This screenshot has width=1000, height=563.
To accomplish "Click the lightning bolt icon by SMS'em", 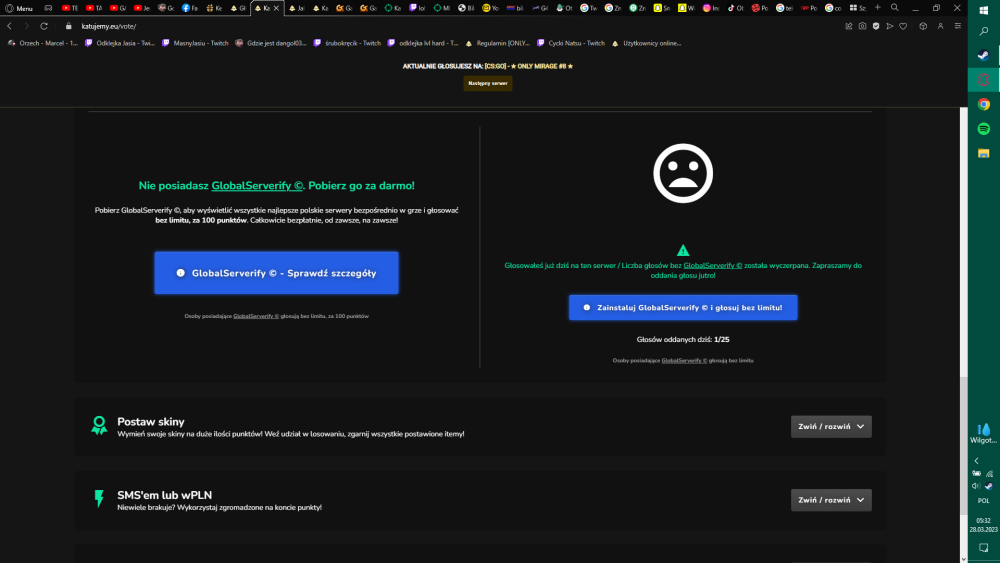I will 99,499.
